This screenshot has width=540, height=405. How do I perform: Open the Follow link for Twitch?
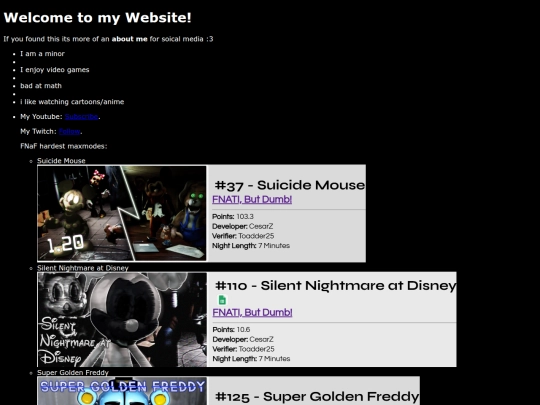coord(70,132)
